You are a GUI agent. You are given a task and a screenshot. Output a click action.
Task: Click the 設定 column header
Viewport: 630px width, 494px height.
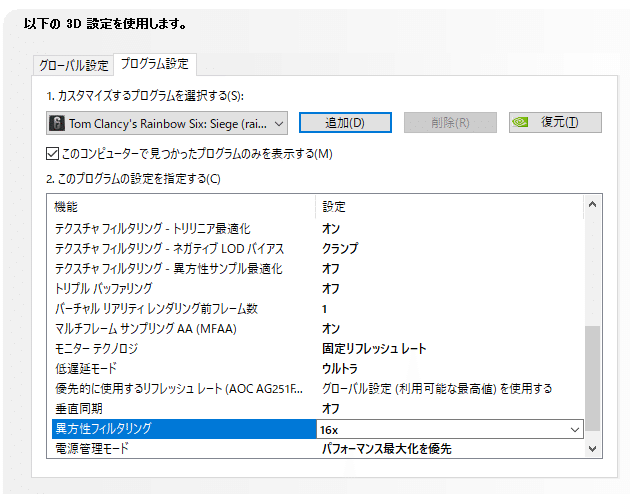pos(333,207)
